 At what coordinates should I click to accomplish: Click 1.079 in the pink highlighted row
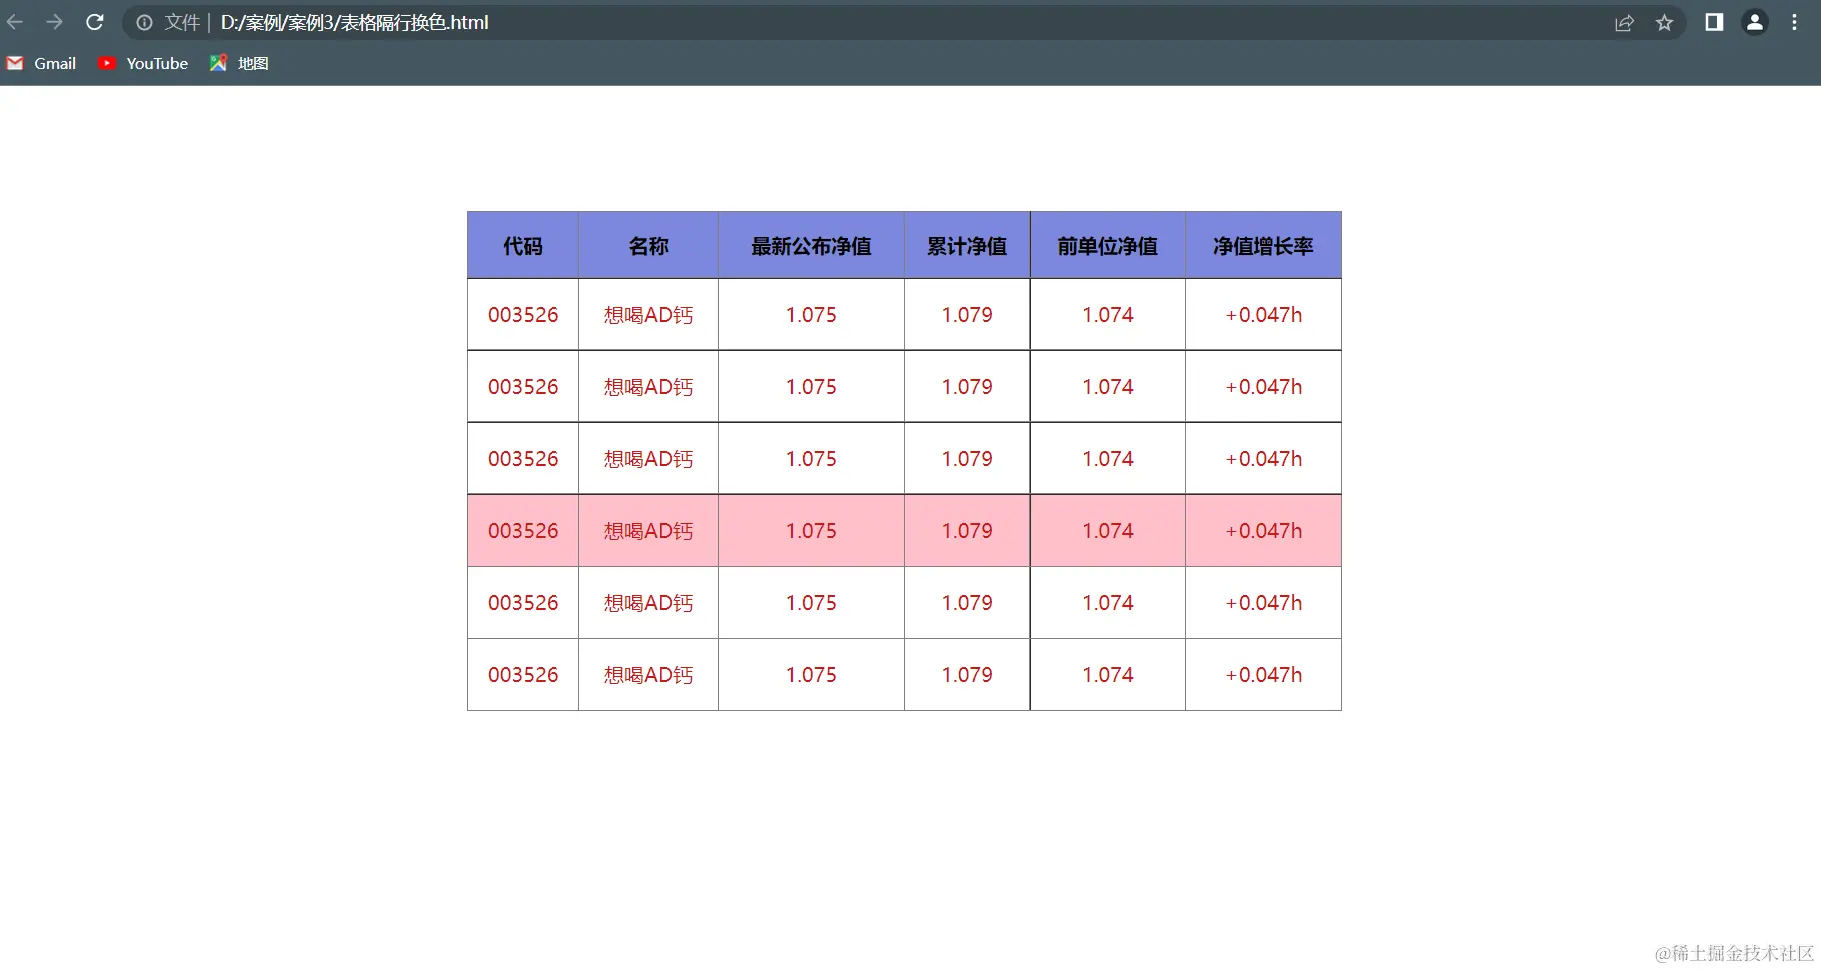[x=967, y=531]
